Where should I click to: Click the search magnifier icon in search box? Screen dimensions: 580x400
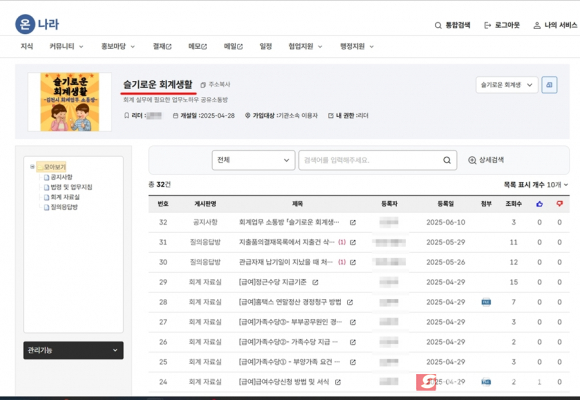pos(447,160)
